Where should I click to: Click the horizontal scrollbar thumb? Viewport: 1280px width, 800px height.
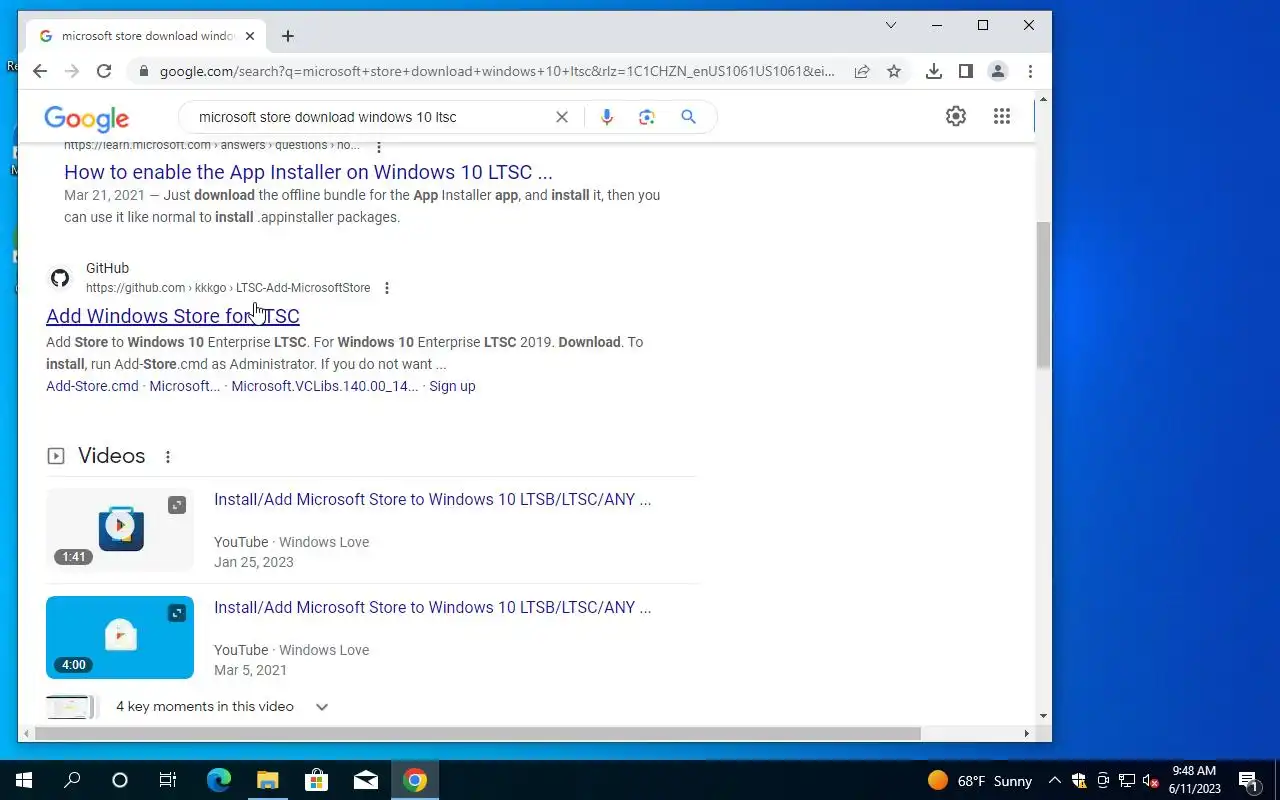pos(478,734)
